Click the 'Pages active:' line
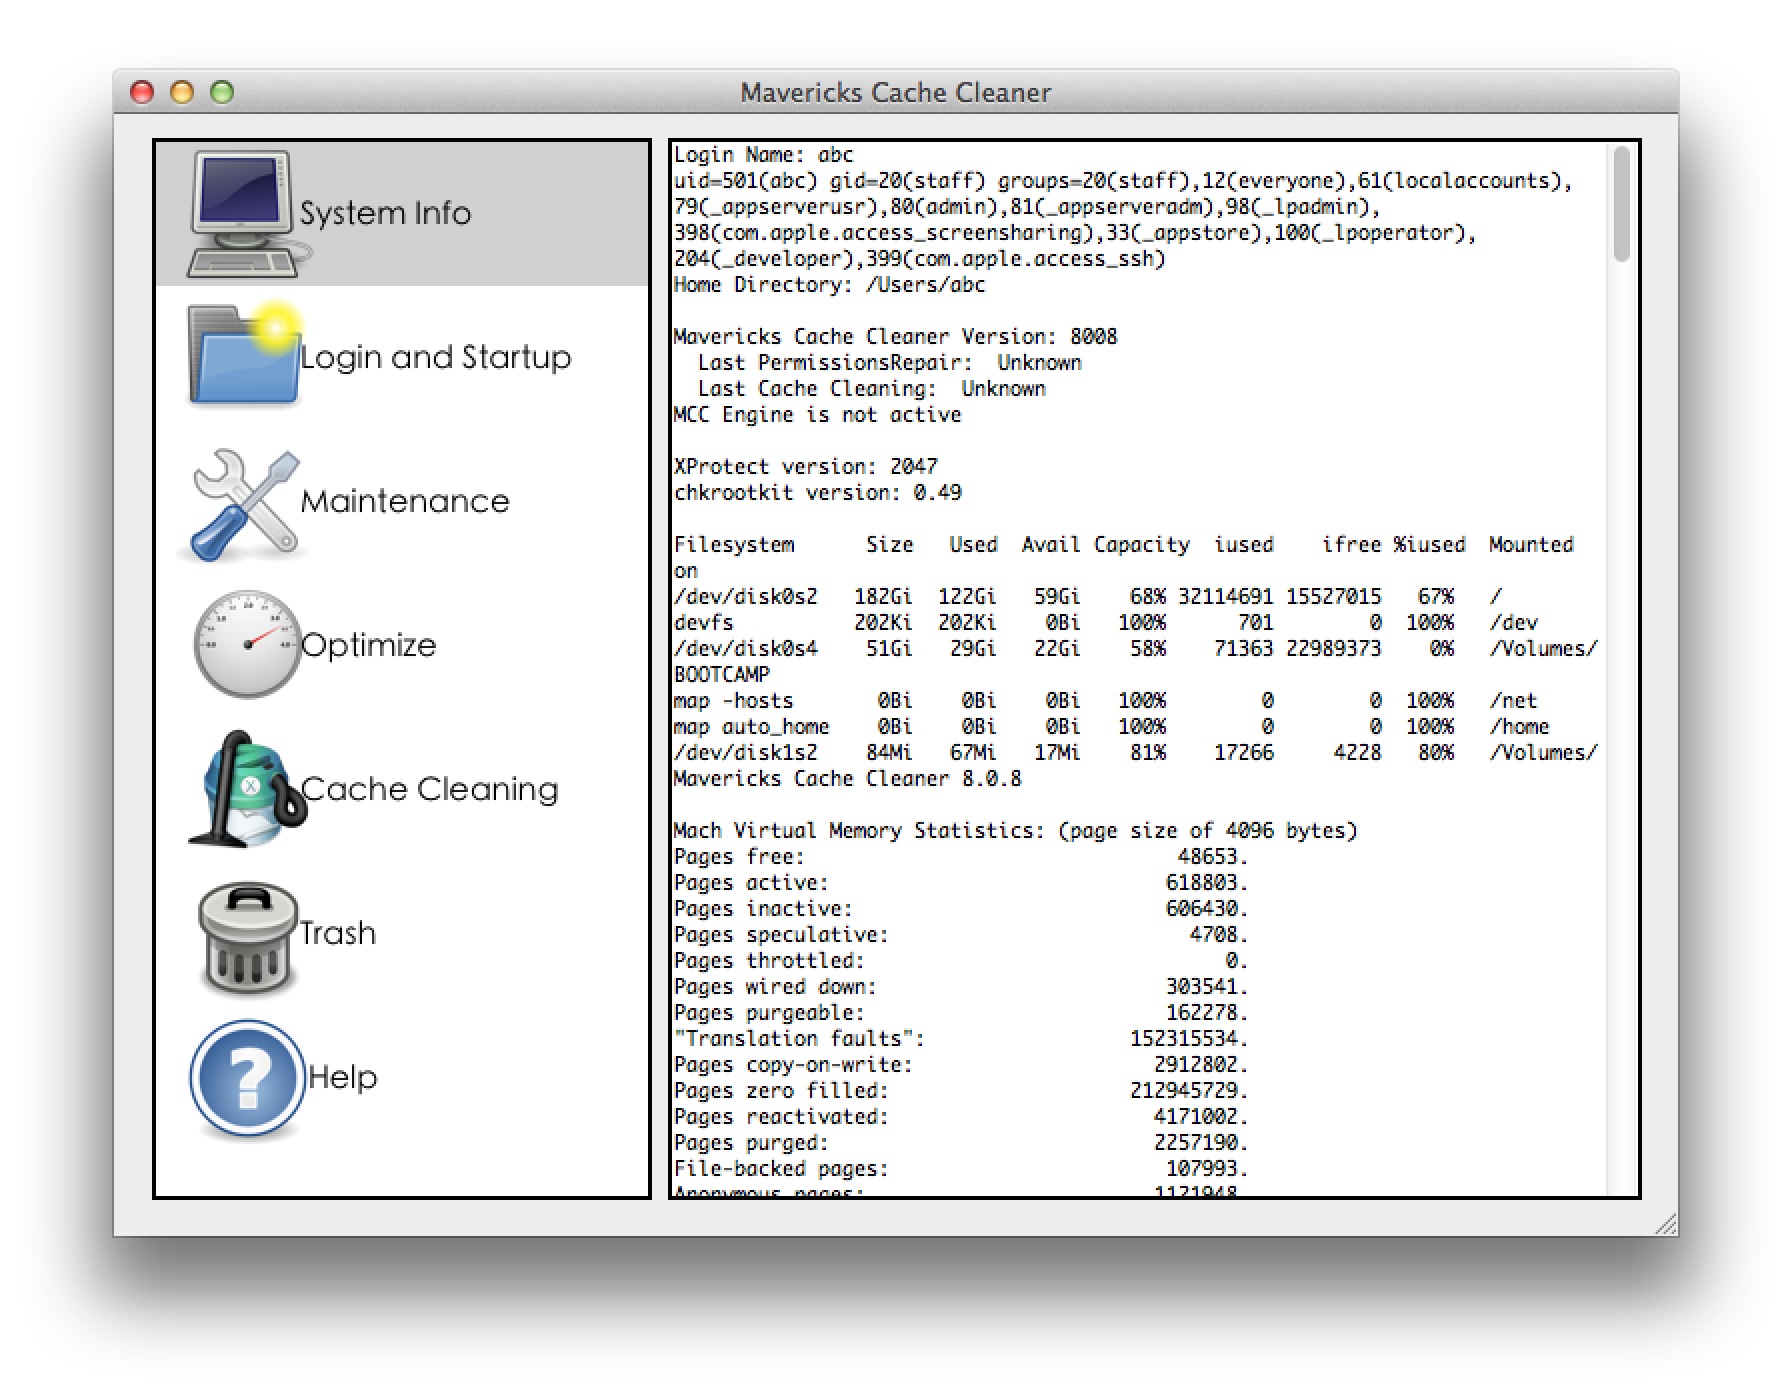This screenshot has height=1394, width=1792. pyautogui.click(x=961, y=883)
